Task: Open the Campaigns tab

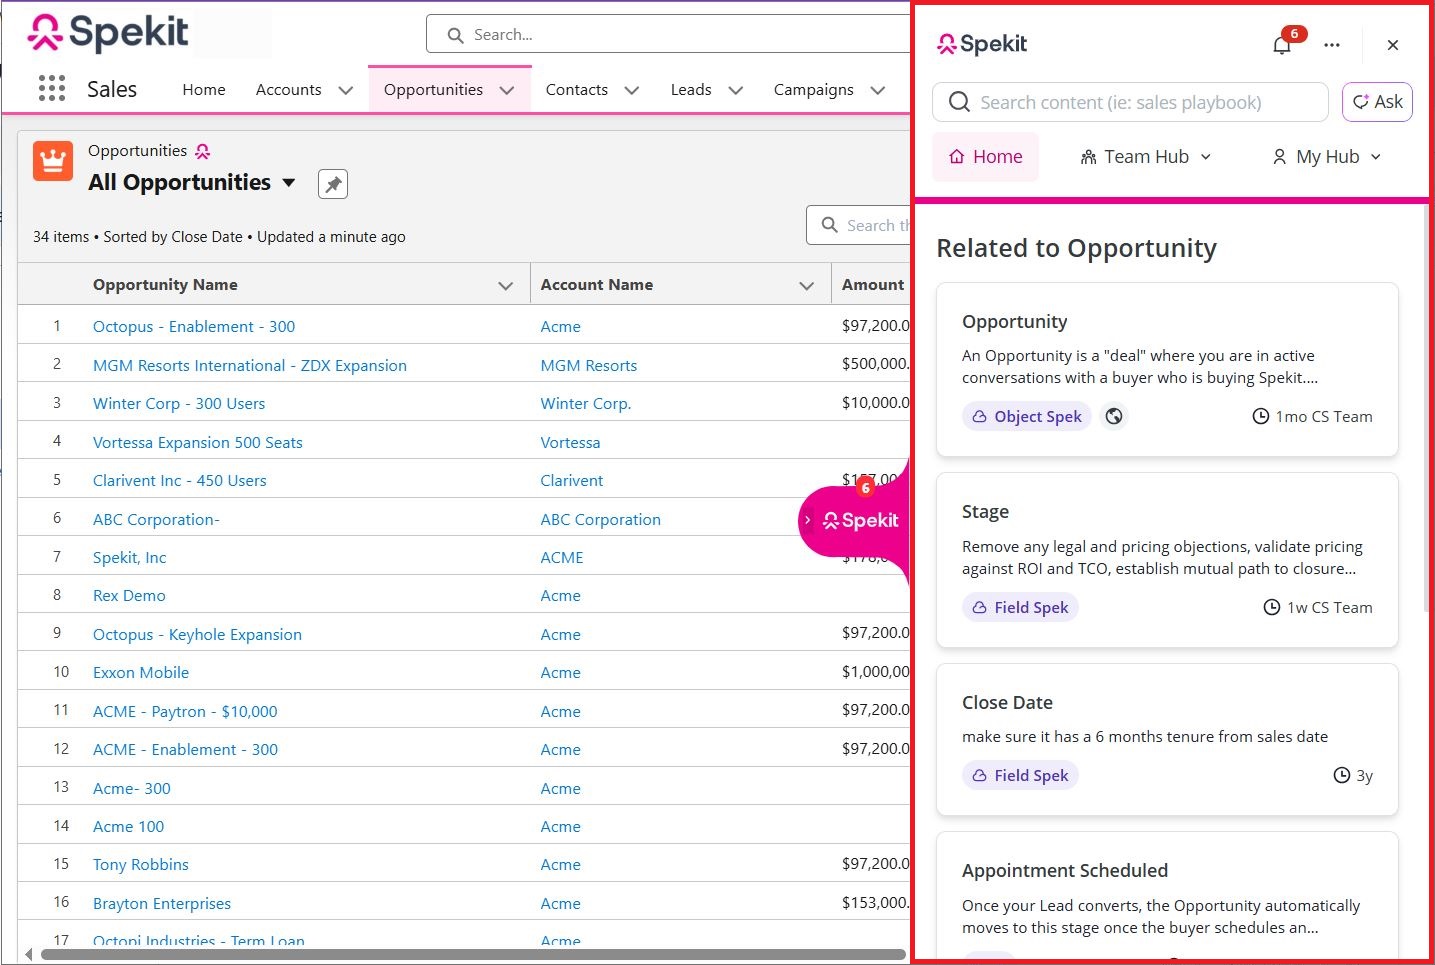Action: (814, 90)
